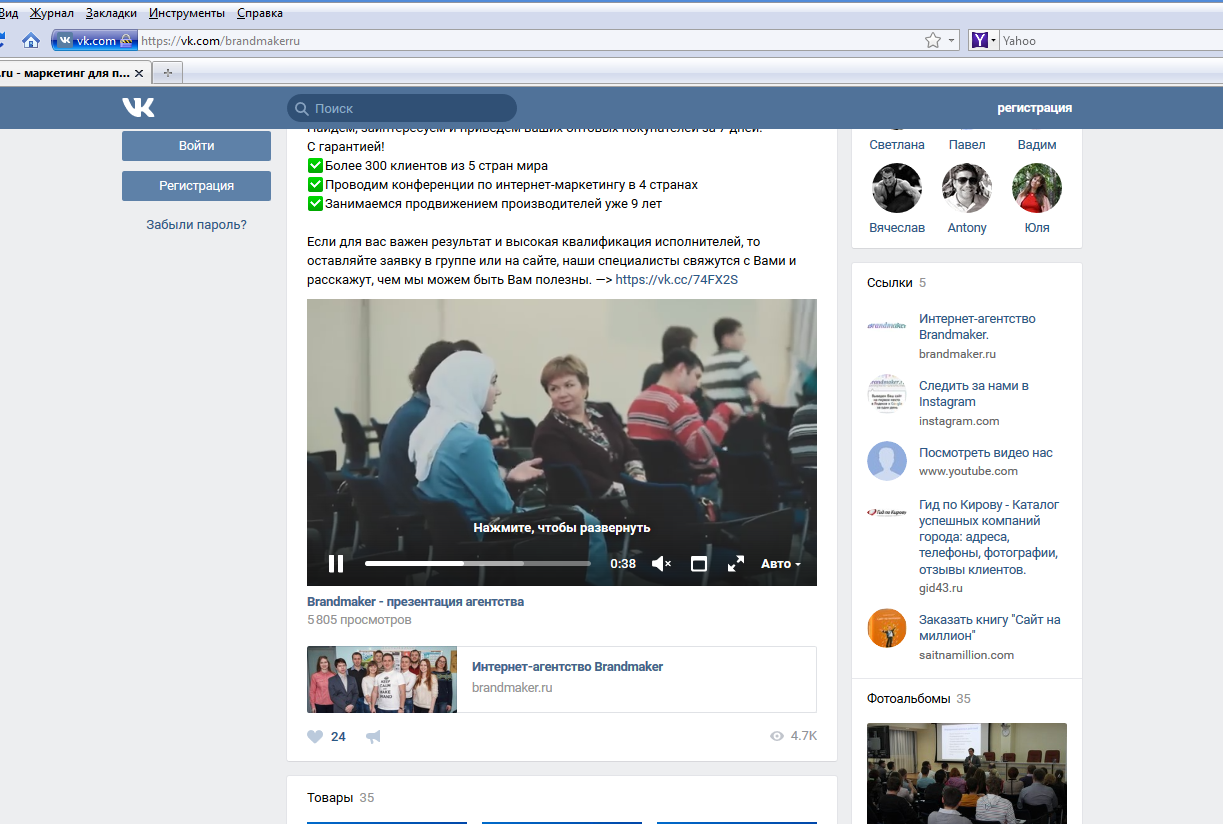Open the Brandmaker team photo thumbnail

(382, 680)
